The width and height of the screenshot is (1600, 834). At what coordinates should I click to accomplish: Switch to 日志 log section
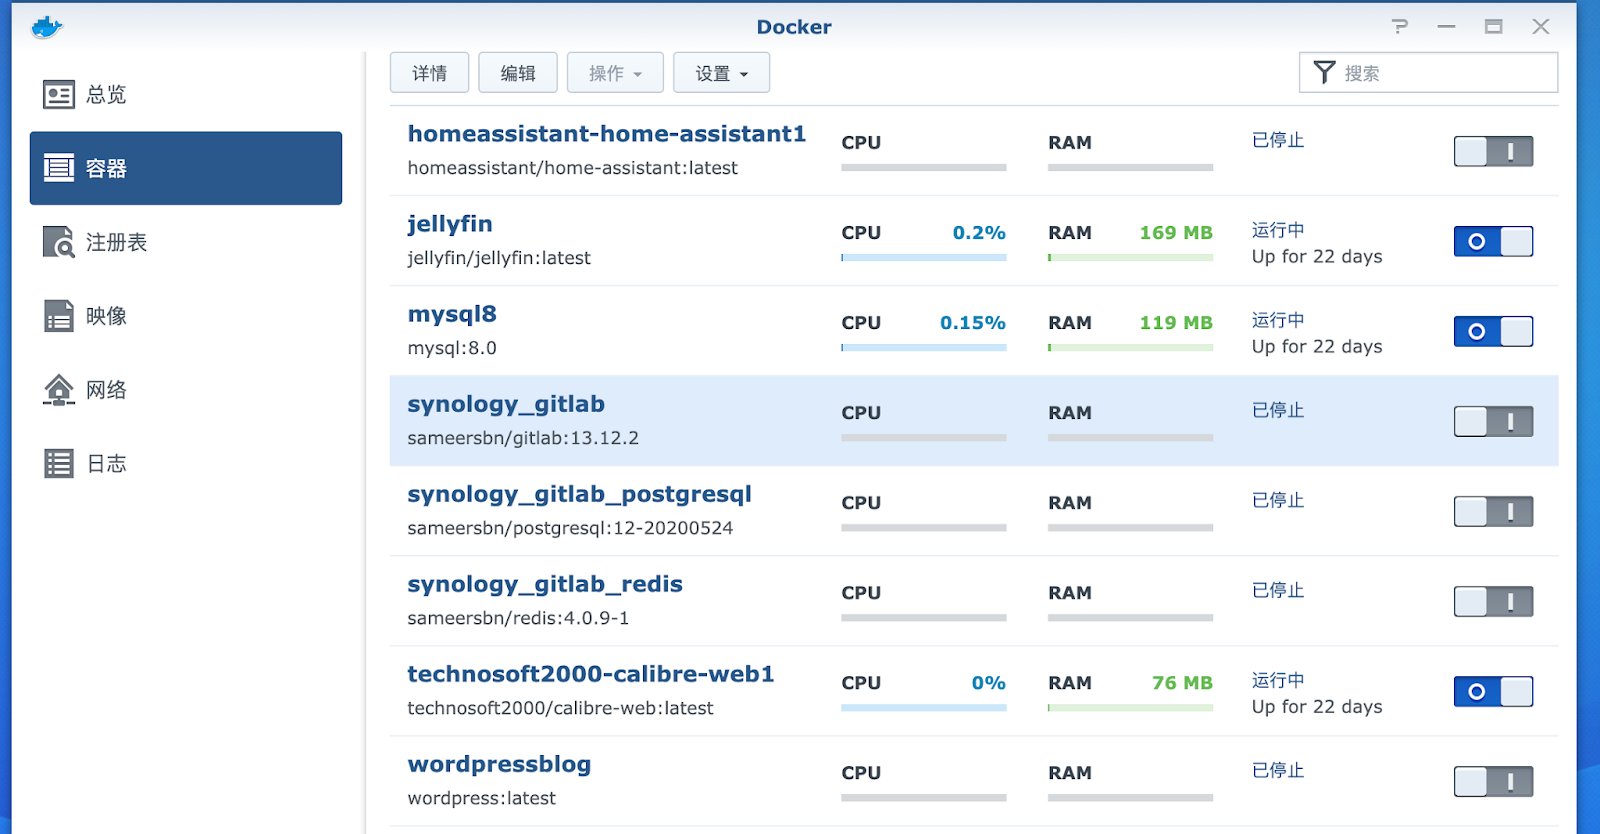coord(186,464)
